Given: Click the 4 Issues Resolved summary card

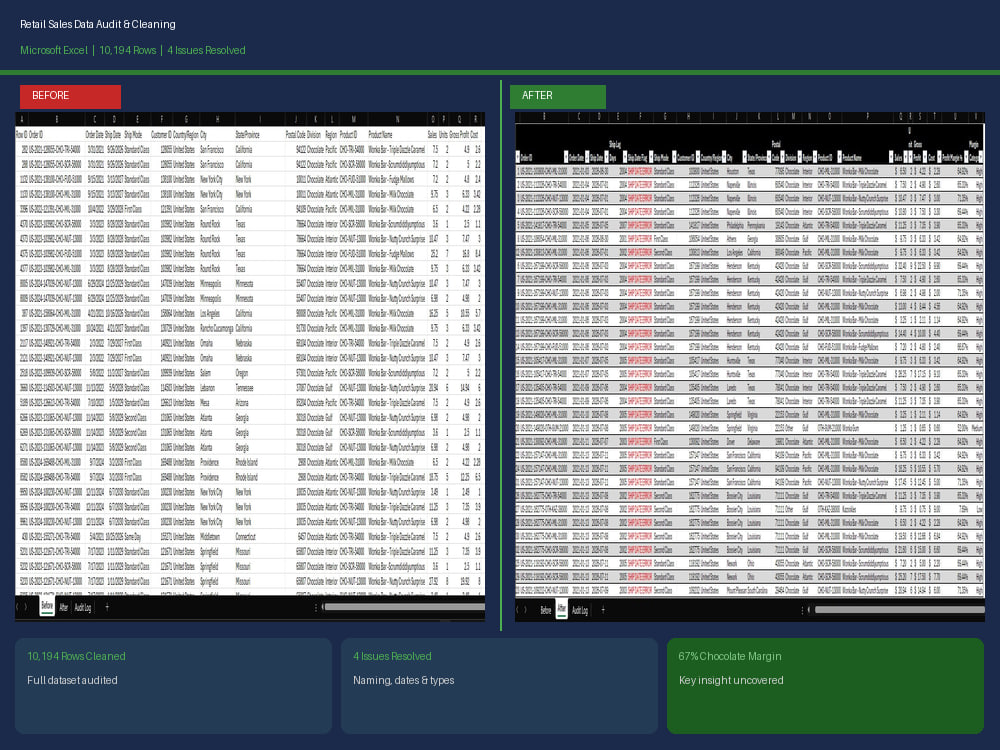Looking at the screenshot, I should (x=499, y=686).
